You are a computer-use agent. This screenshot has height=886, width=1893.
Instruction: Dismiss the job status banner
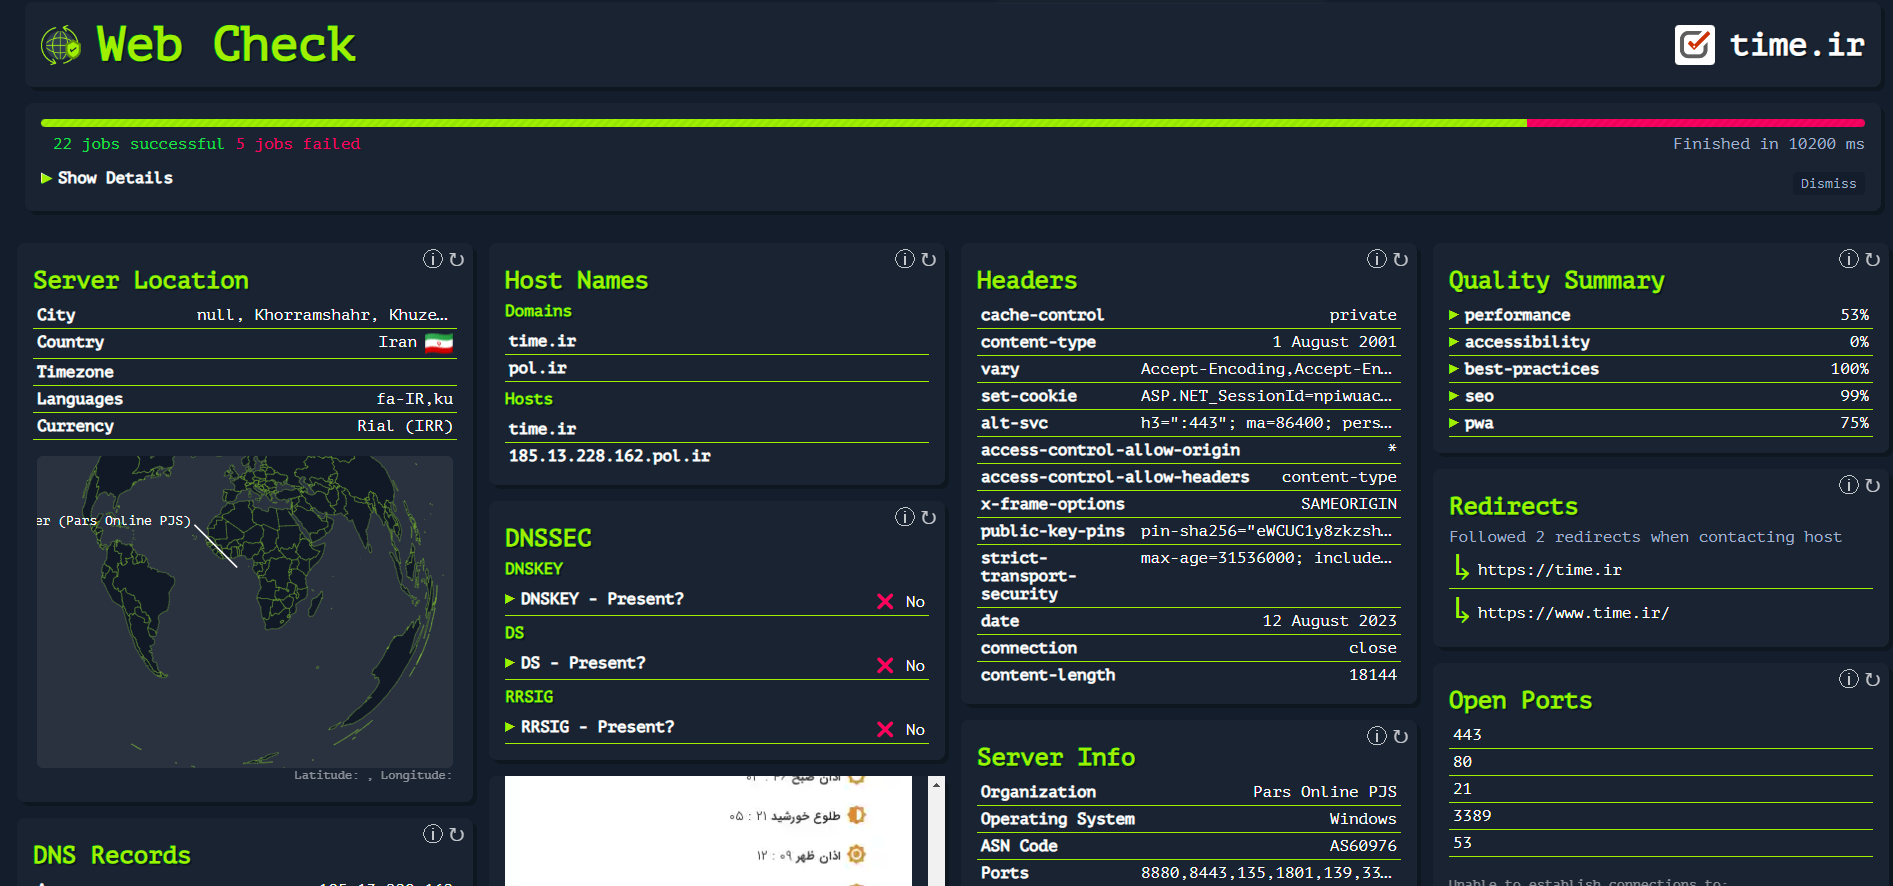point(1828,184)
